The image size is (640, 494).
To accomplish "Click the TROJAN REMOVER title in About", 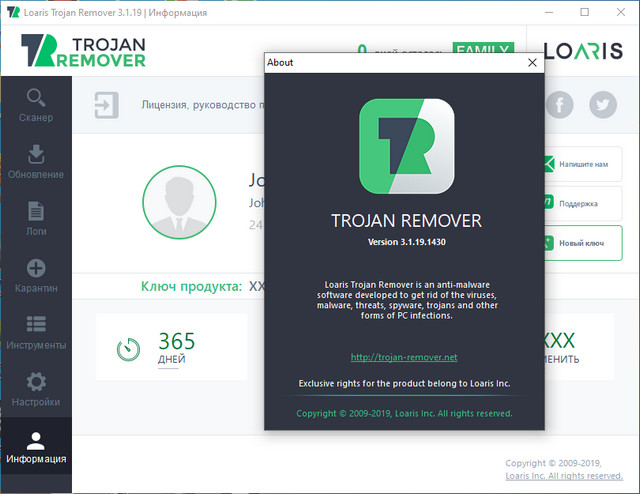I will click(x=407, y=221).
